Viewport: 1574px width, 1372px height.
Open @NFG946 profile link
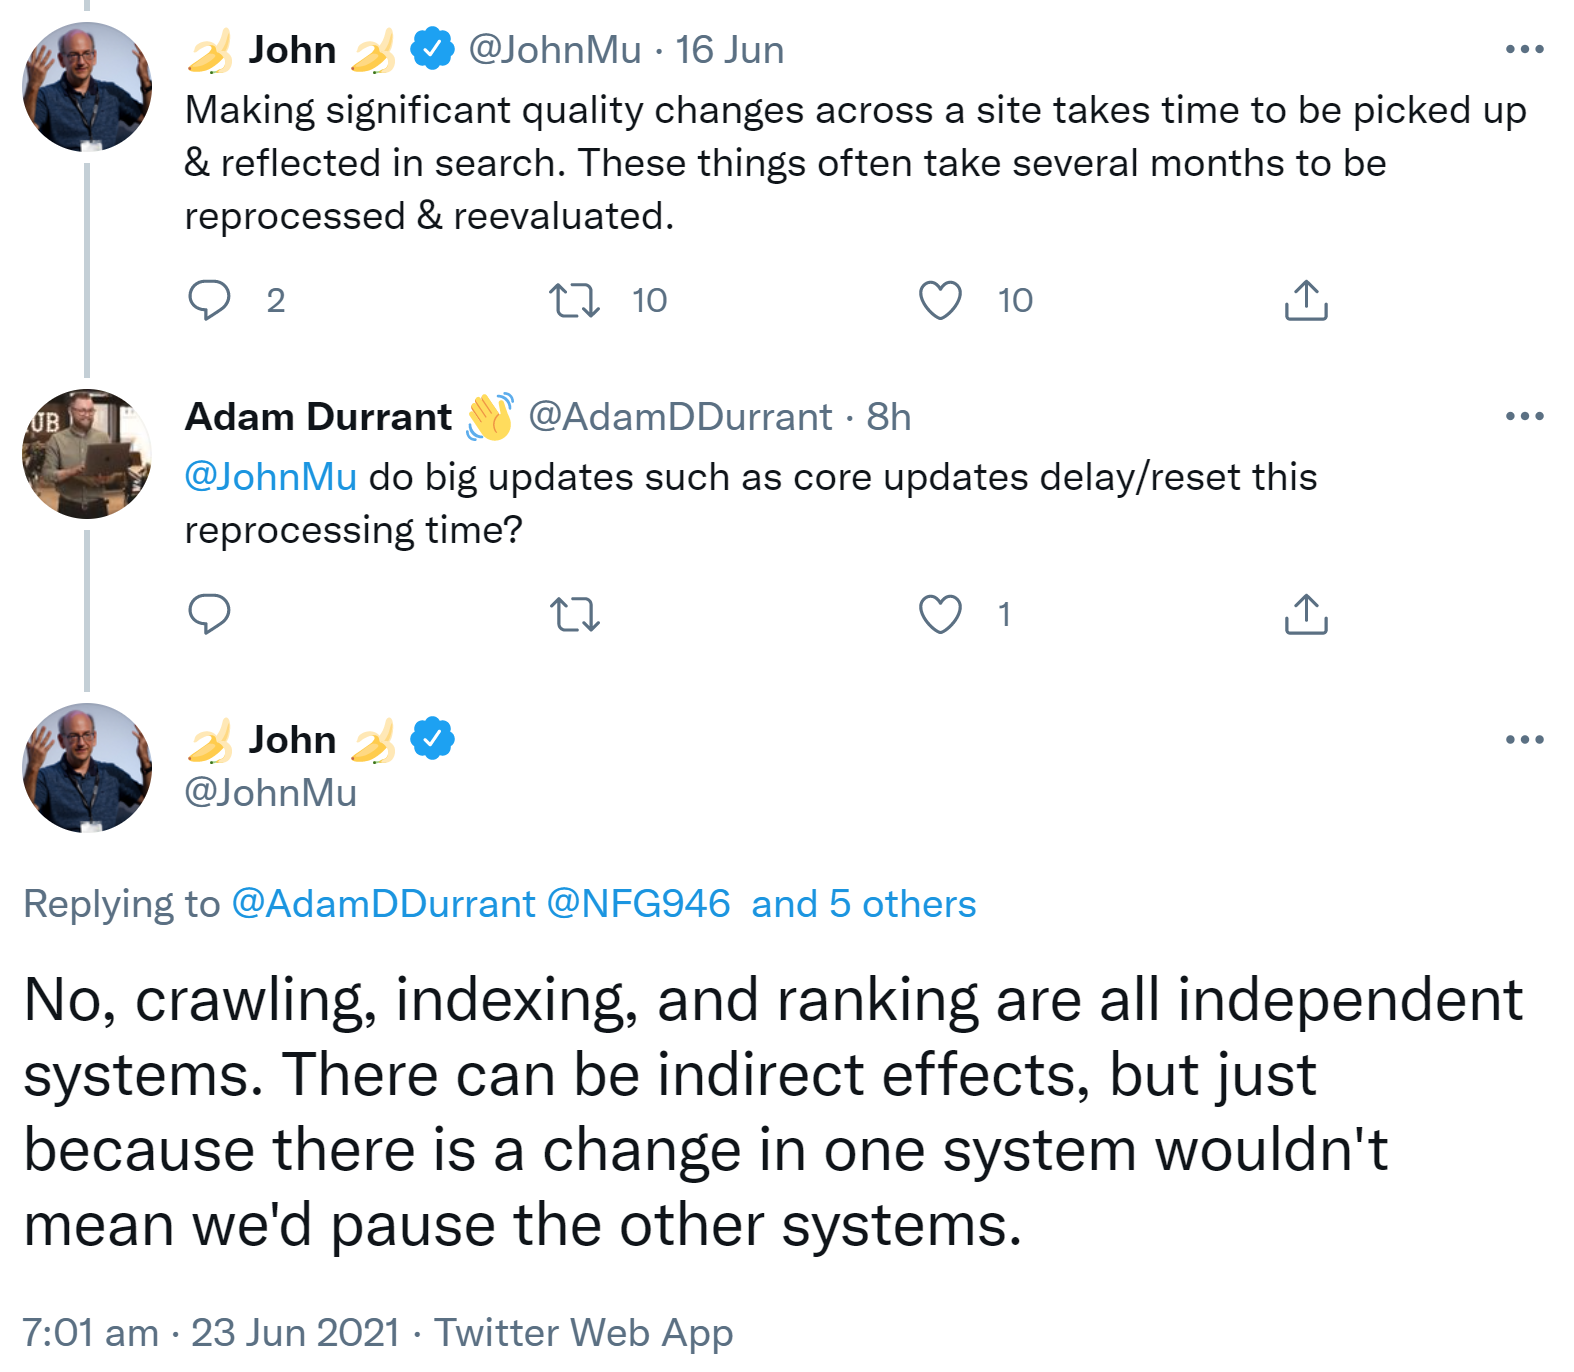[x=638, y=904]
